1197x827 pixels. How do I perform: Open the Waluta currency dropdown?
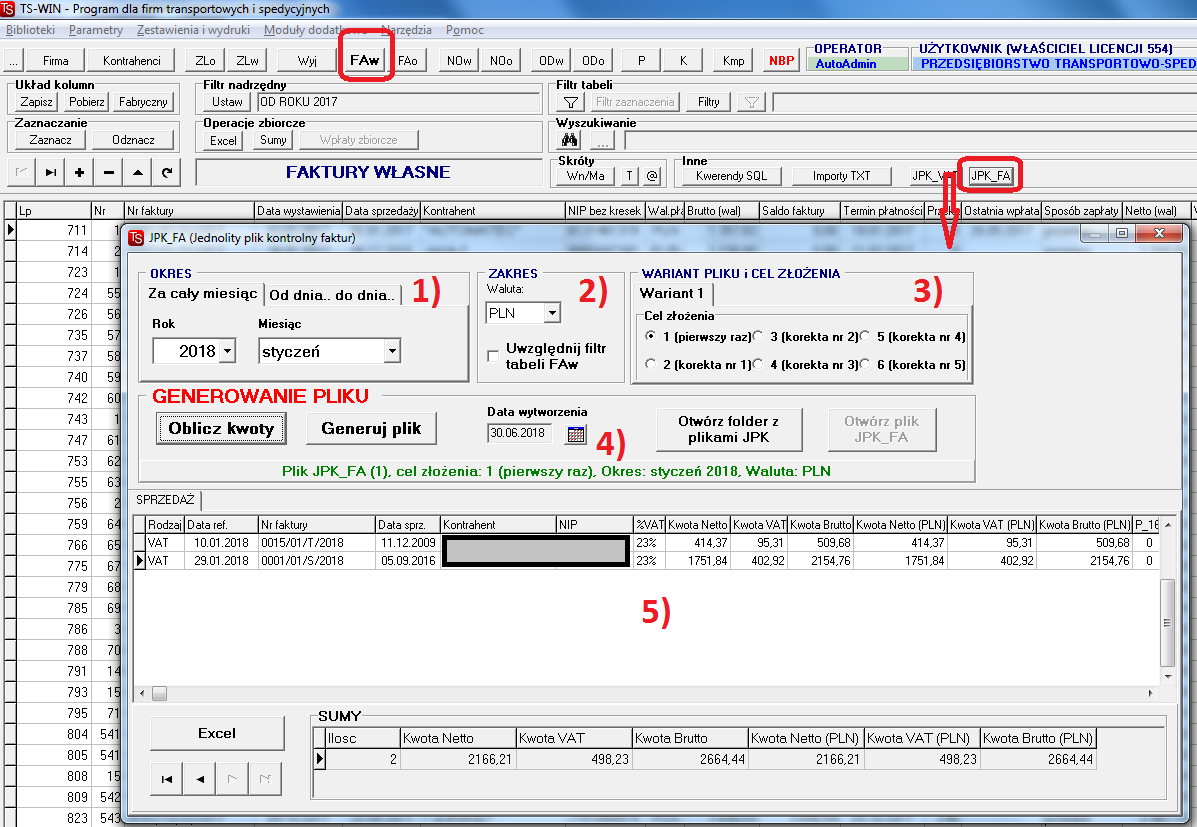(x=552, y=313)
